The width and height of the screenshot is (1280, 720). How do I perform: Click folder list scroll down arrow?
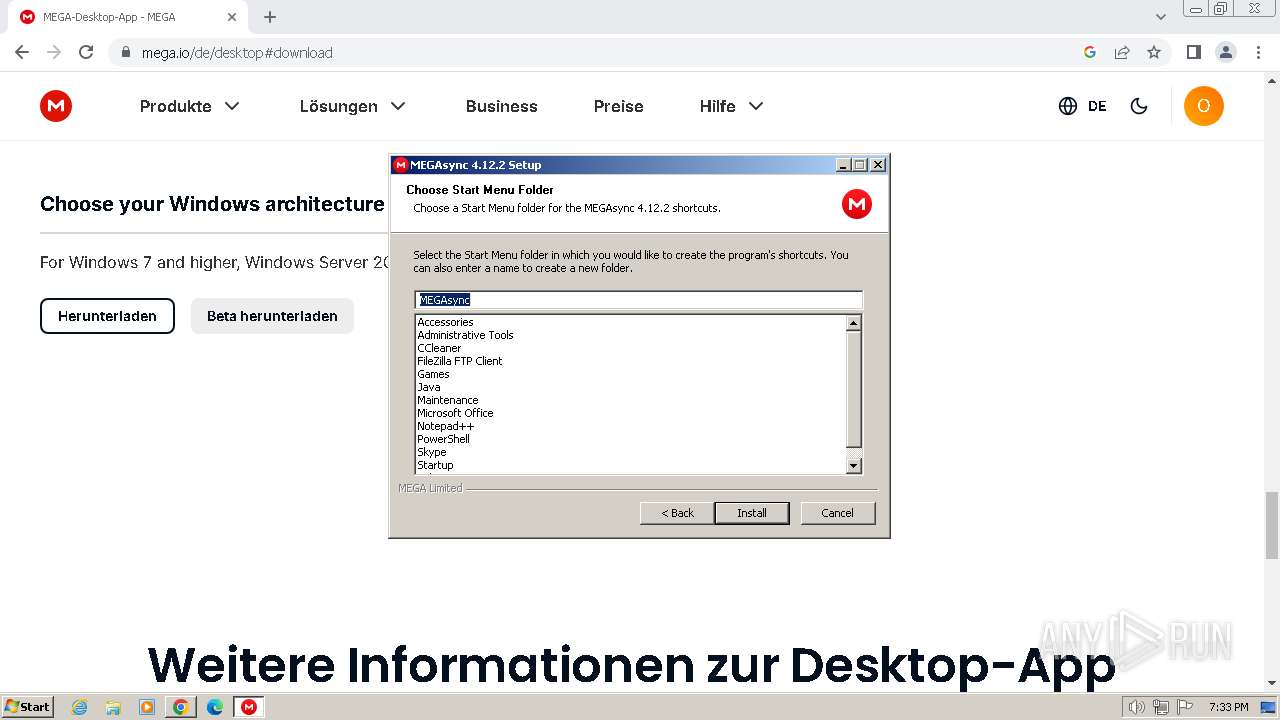pos(853,465)
